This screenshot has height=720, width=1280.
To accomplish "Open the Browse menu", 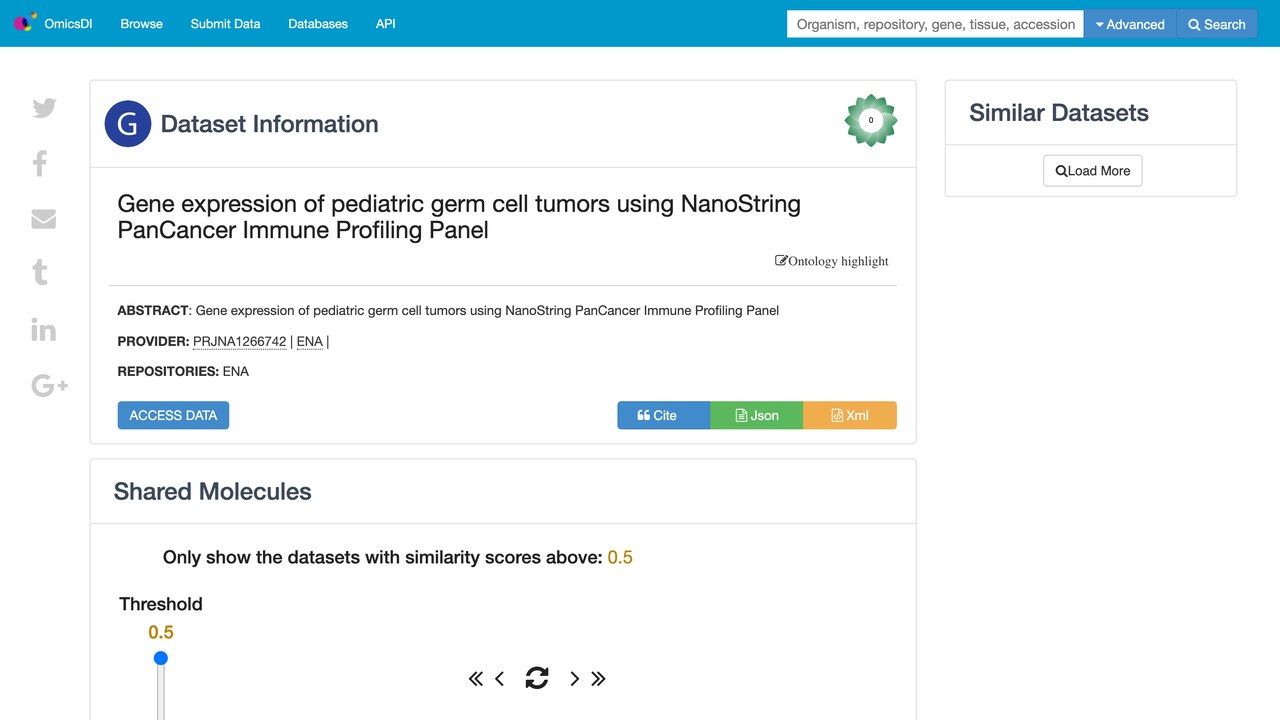I will [141, 24].
